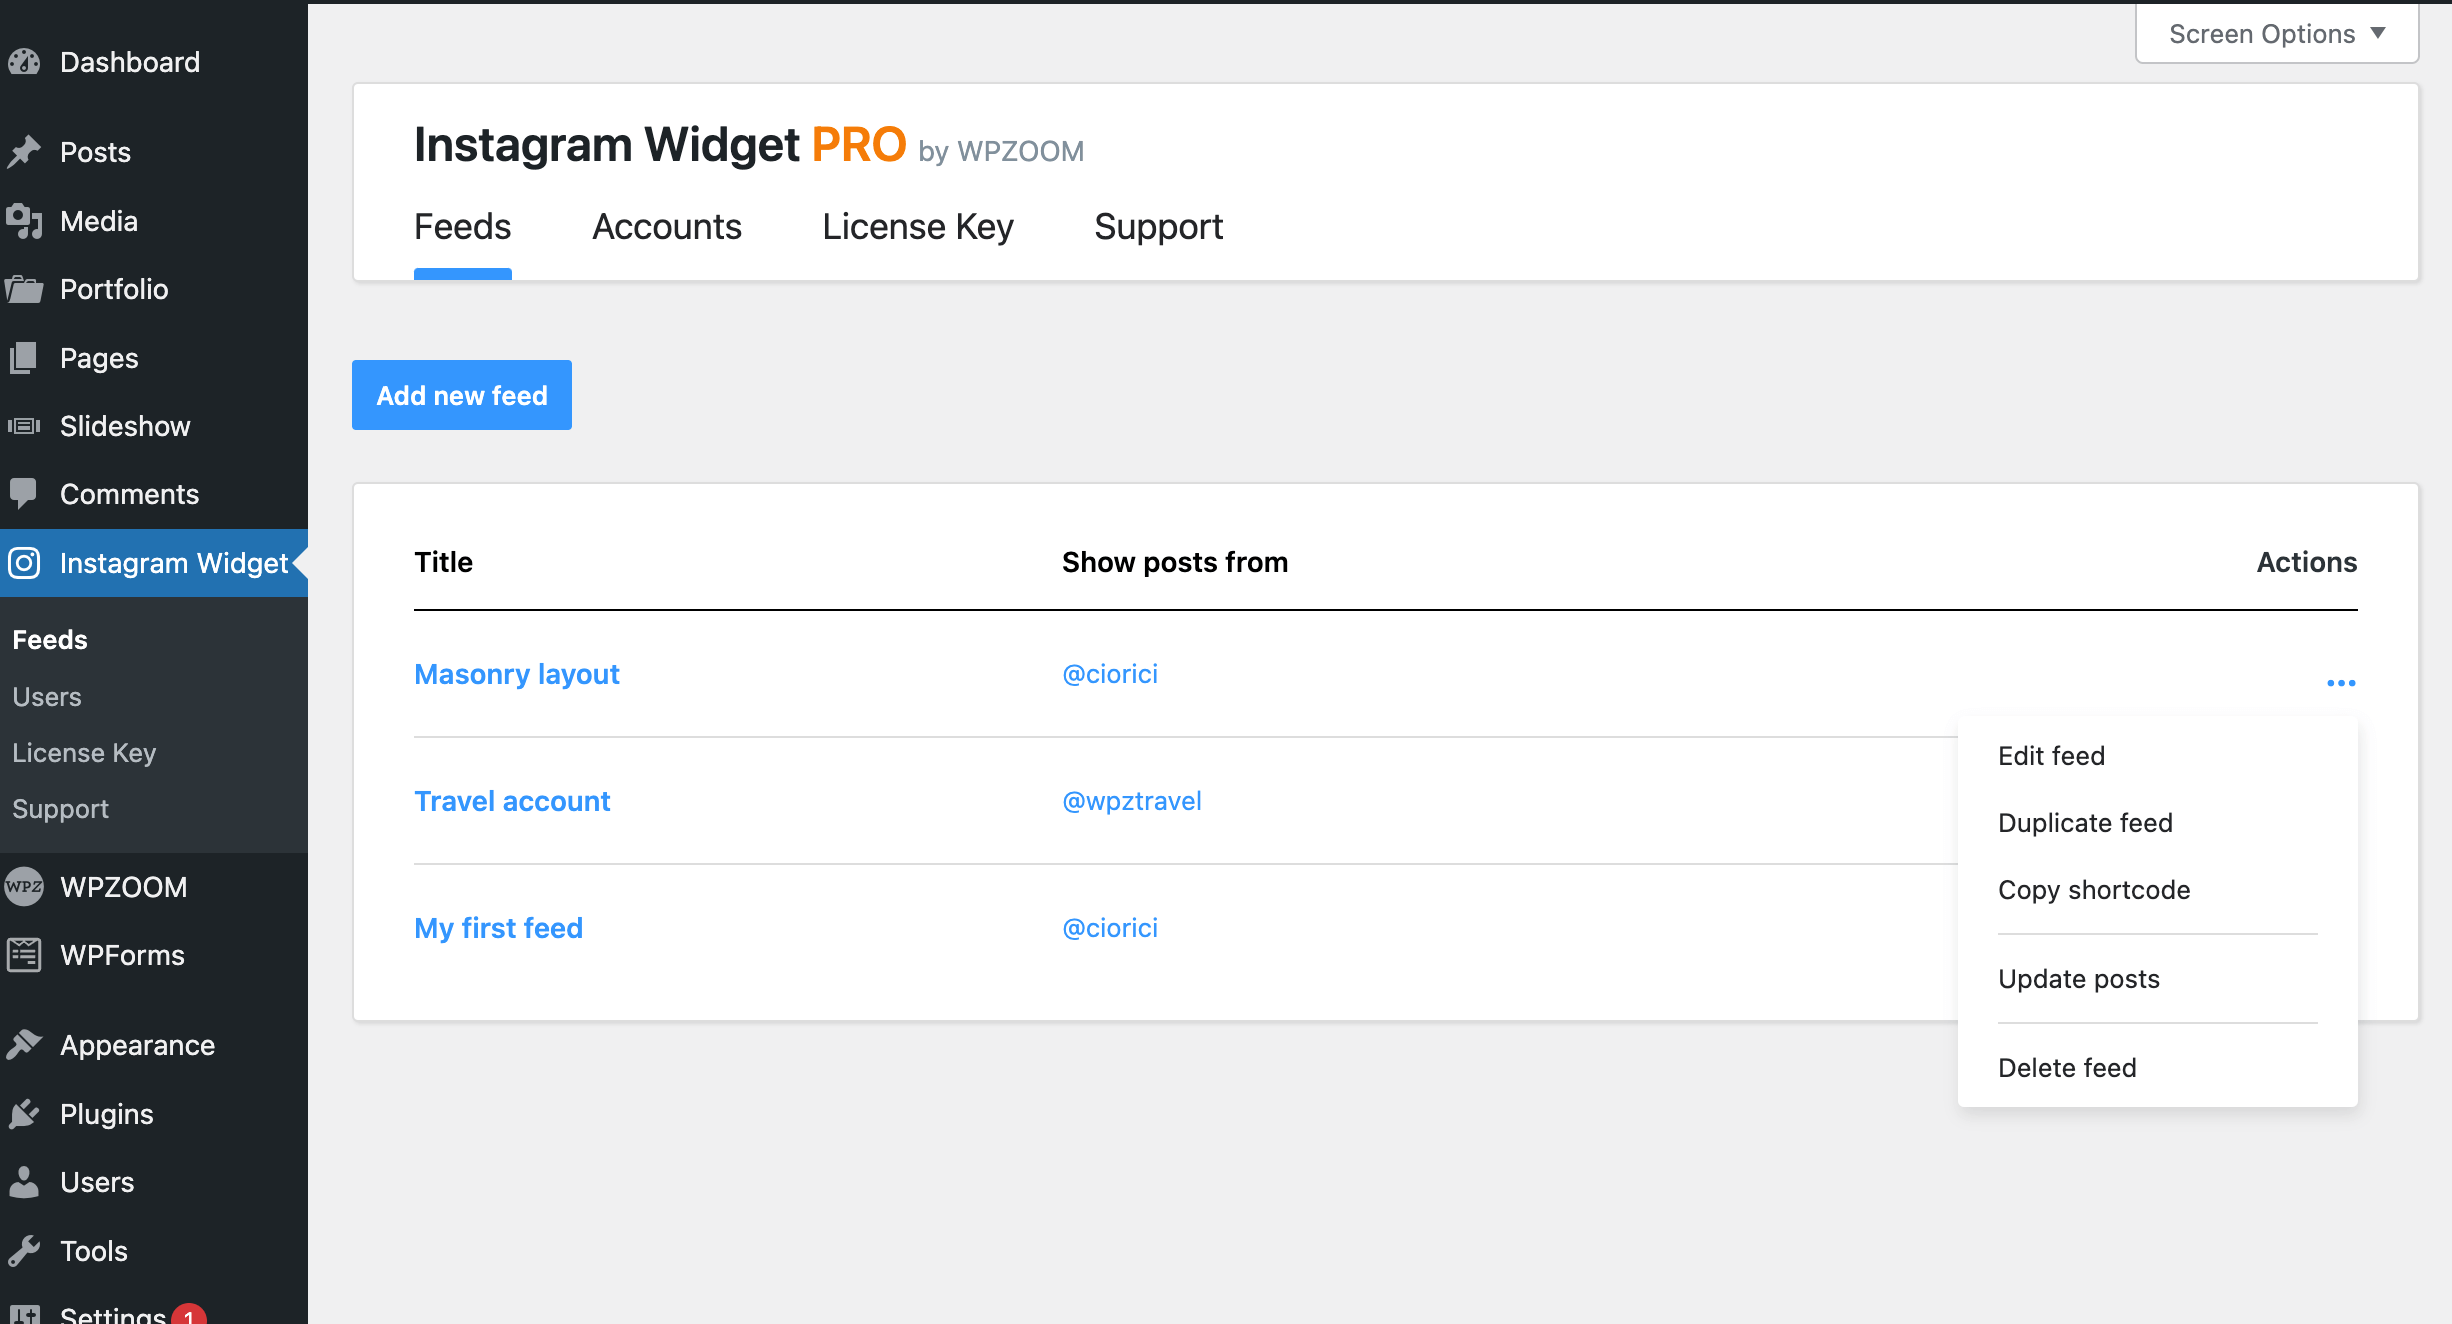Click the Dashboard gauge icon in sidebar
The image size is (2452, 1324).
[x=24, y=62]
